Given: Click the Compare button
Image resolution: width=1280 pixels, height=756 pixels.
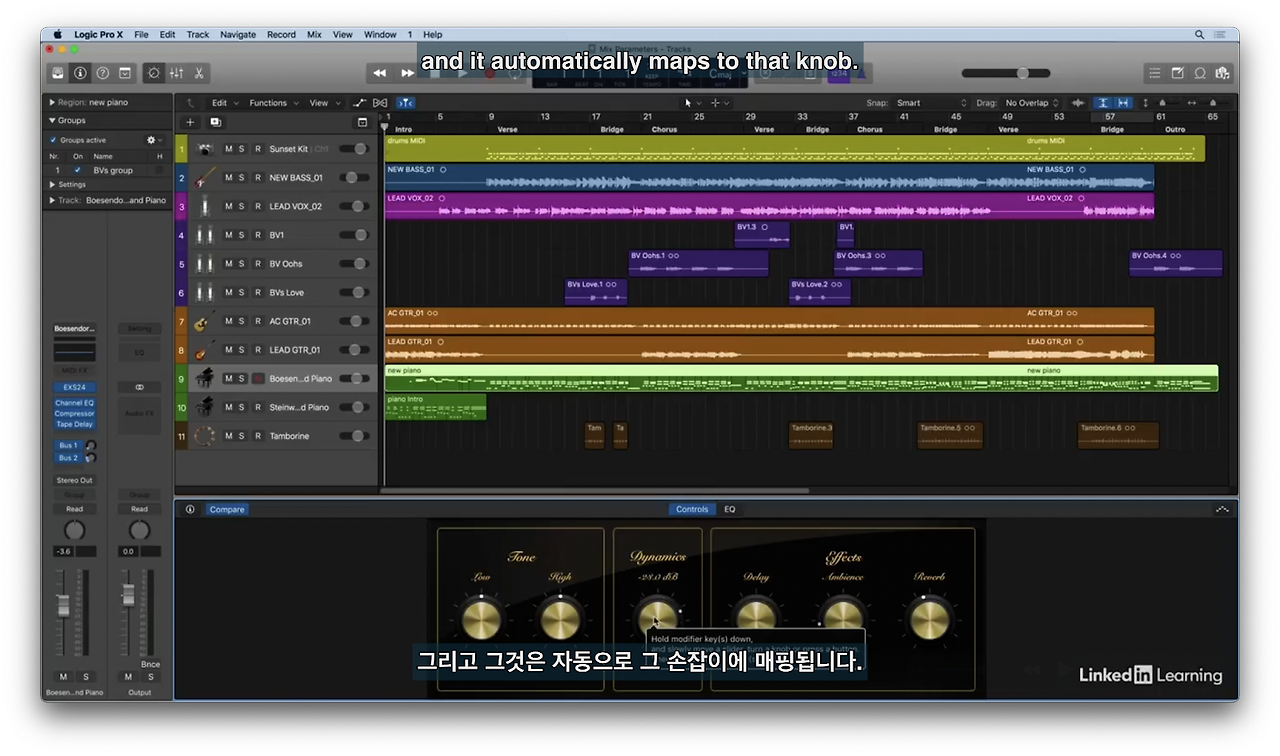Looking at the screenshot, I should click(x=227, y=509).
